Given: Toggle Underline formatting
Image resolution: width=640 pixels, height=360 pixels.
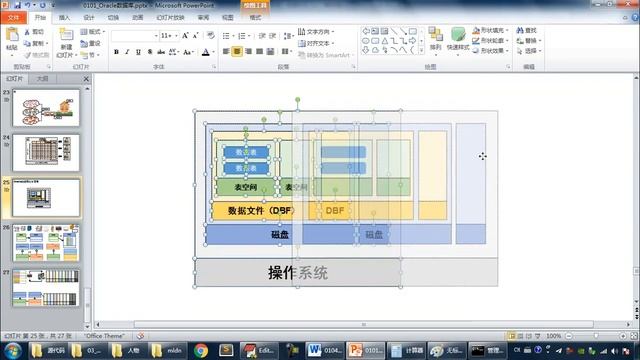Looking at the screenshot, I should (138, 52).
